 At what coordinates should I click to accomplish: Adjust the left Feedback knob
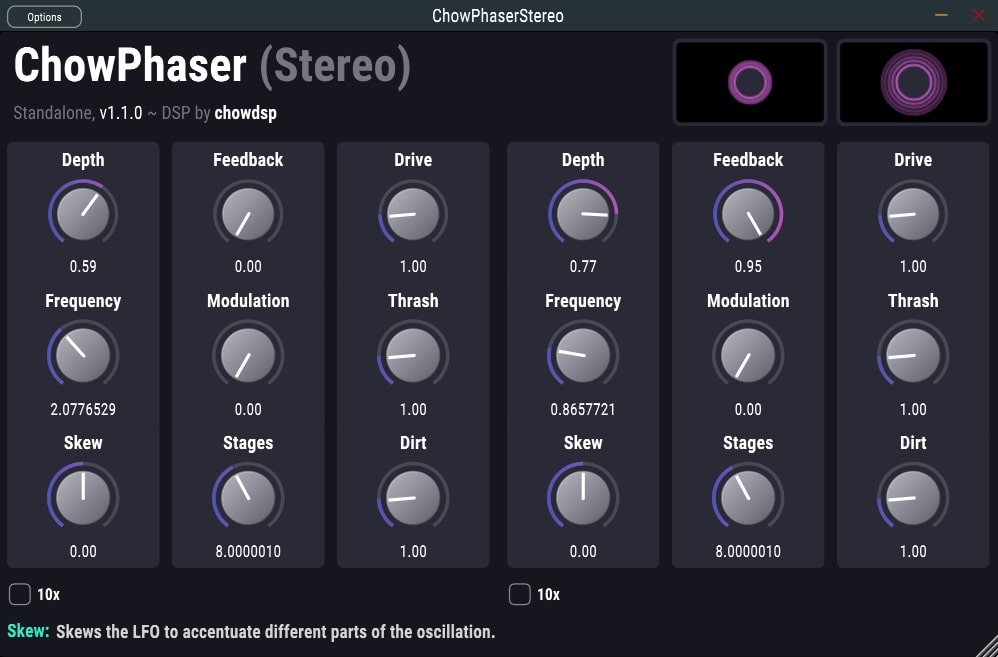[x=248, y=213]
